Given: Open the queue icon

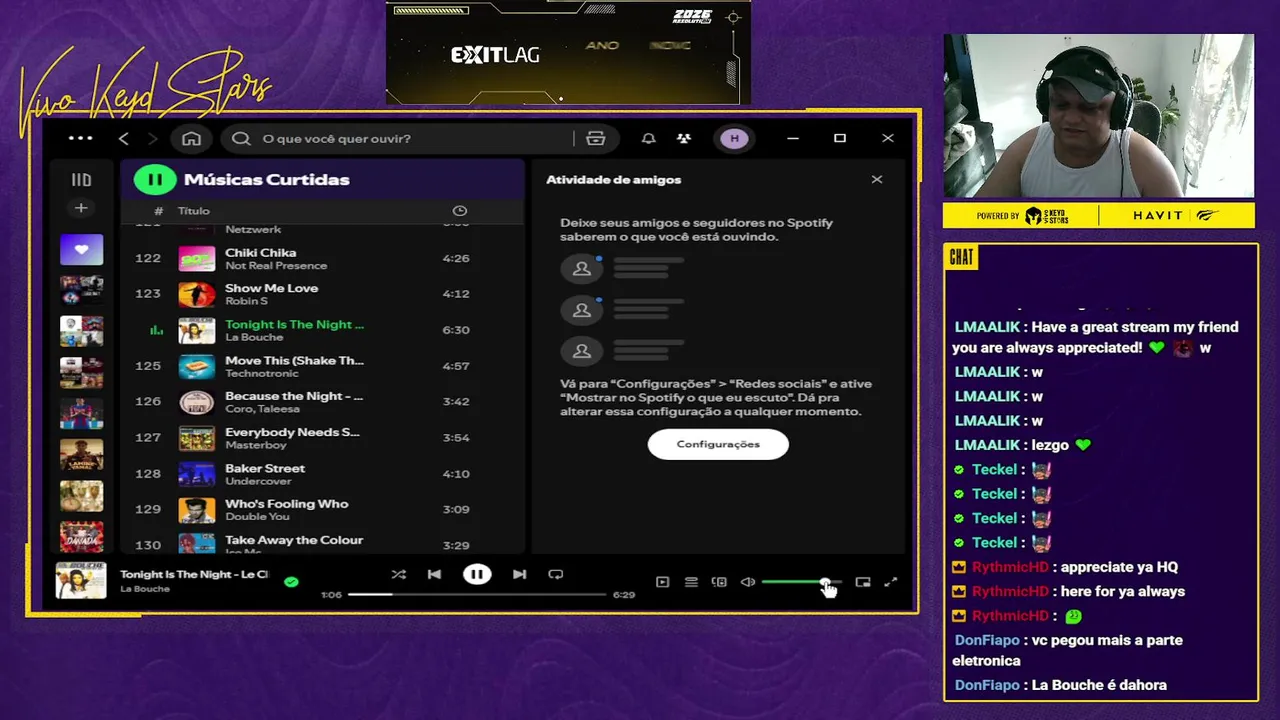Looking at the screenshot, I should (x=691, y=582).
